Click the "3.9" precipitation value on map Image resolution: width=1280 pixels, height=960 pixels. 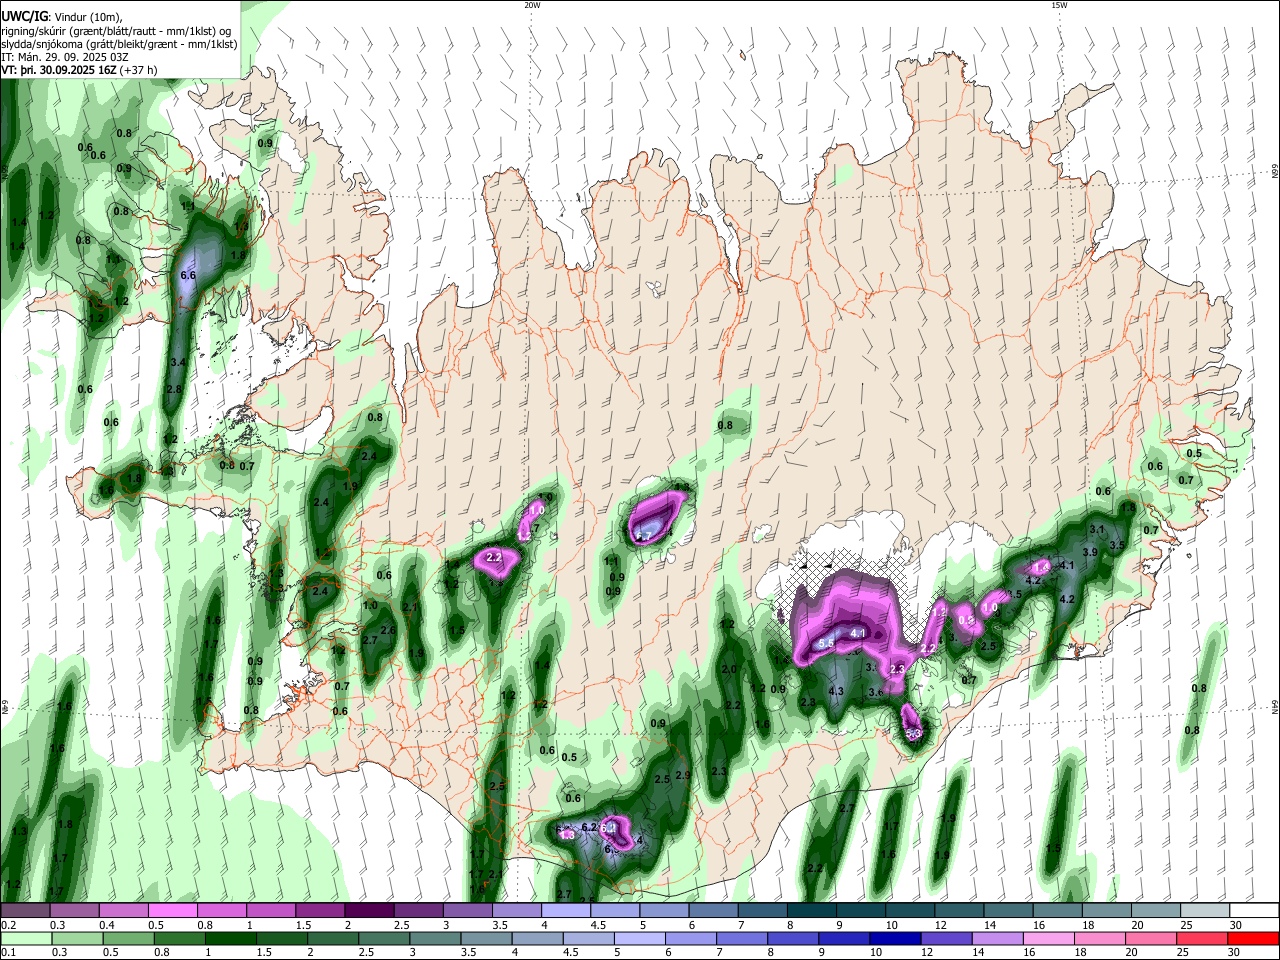coord(1090,552)
